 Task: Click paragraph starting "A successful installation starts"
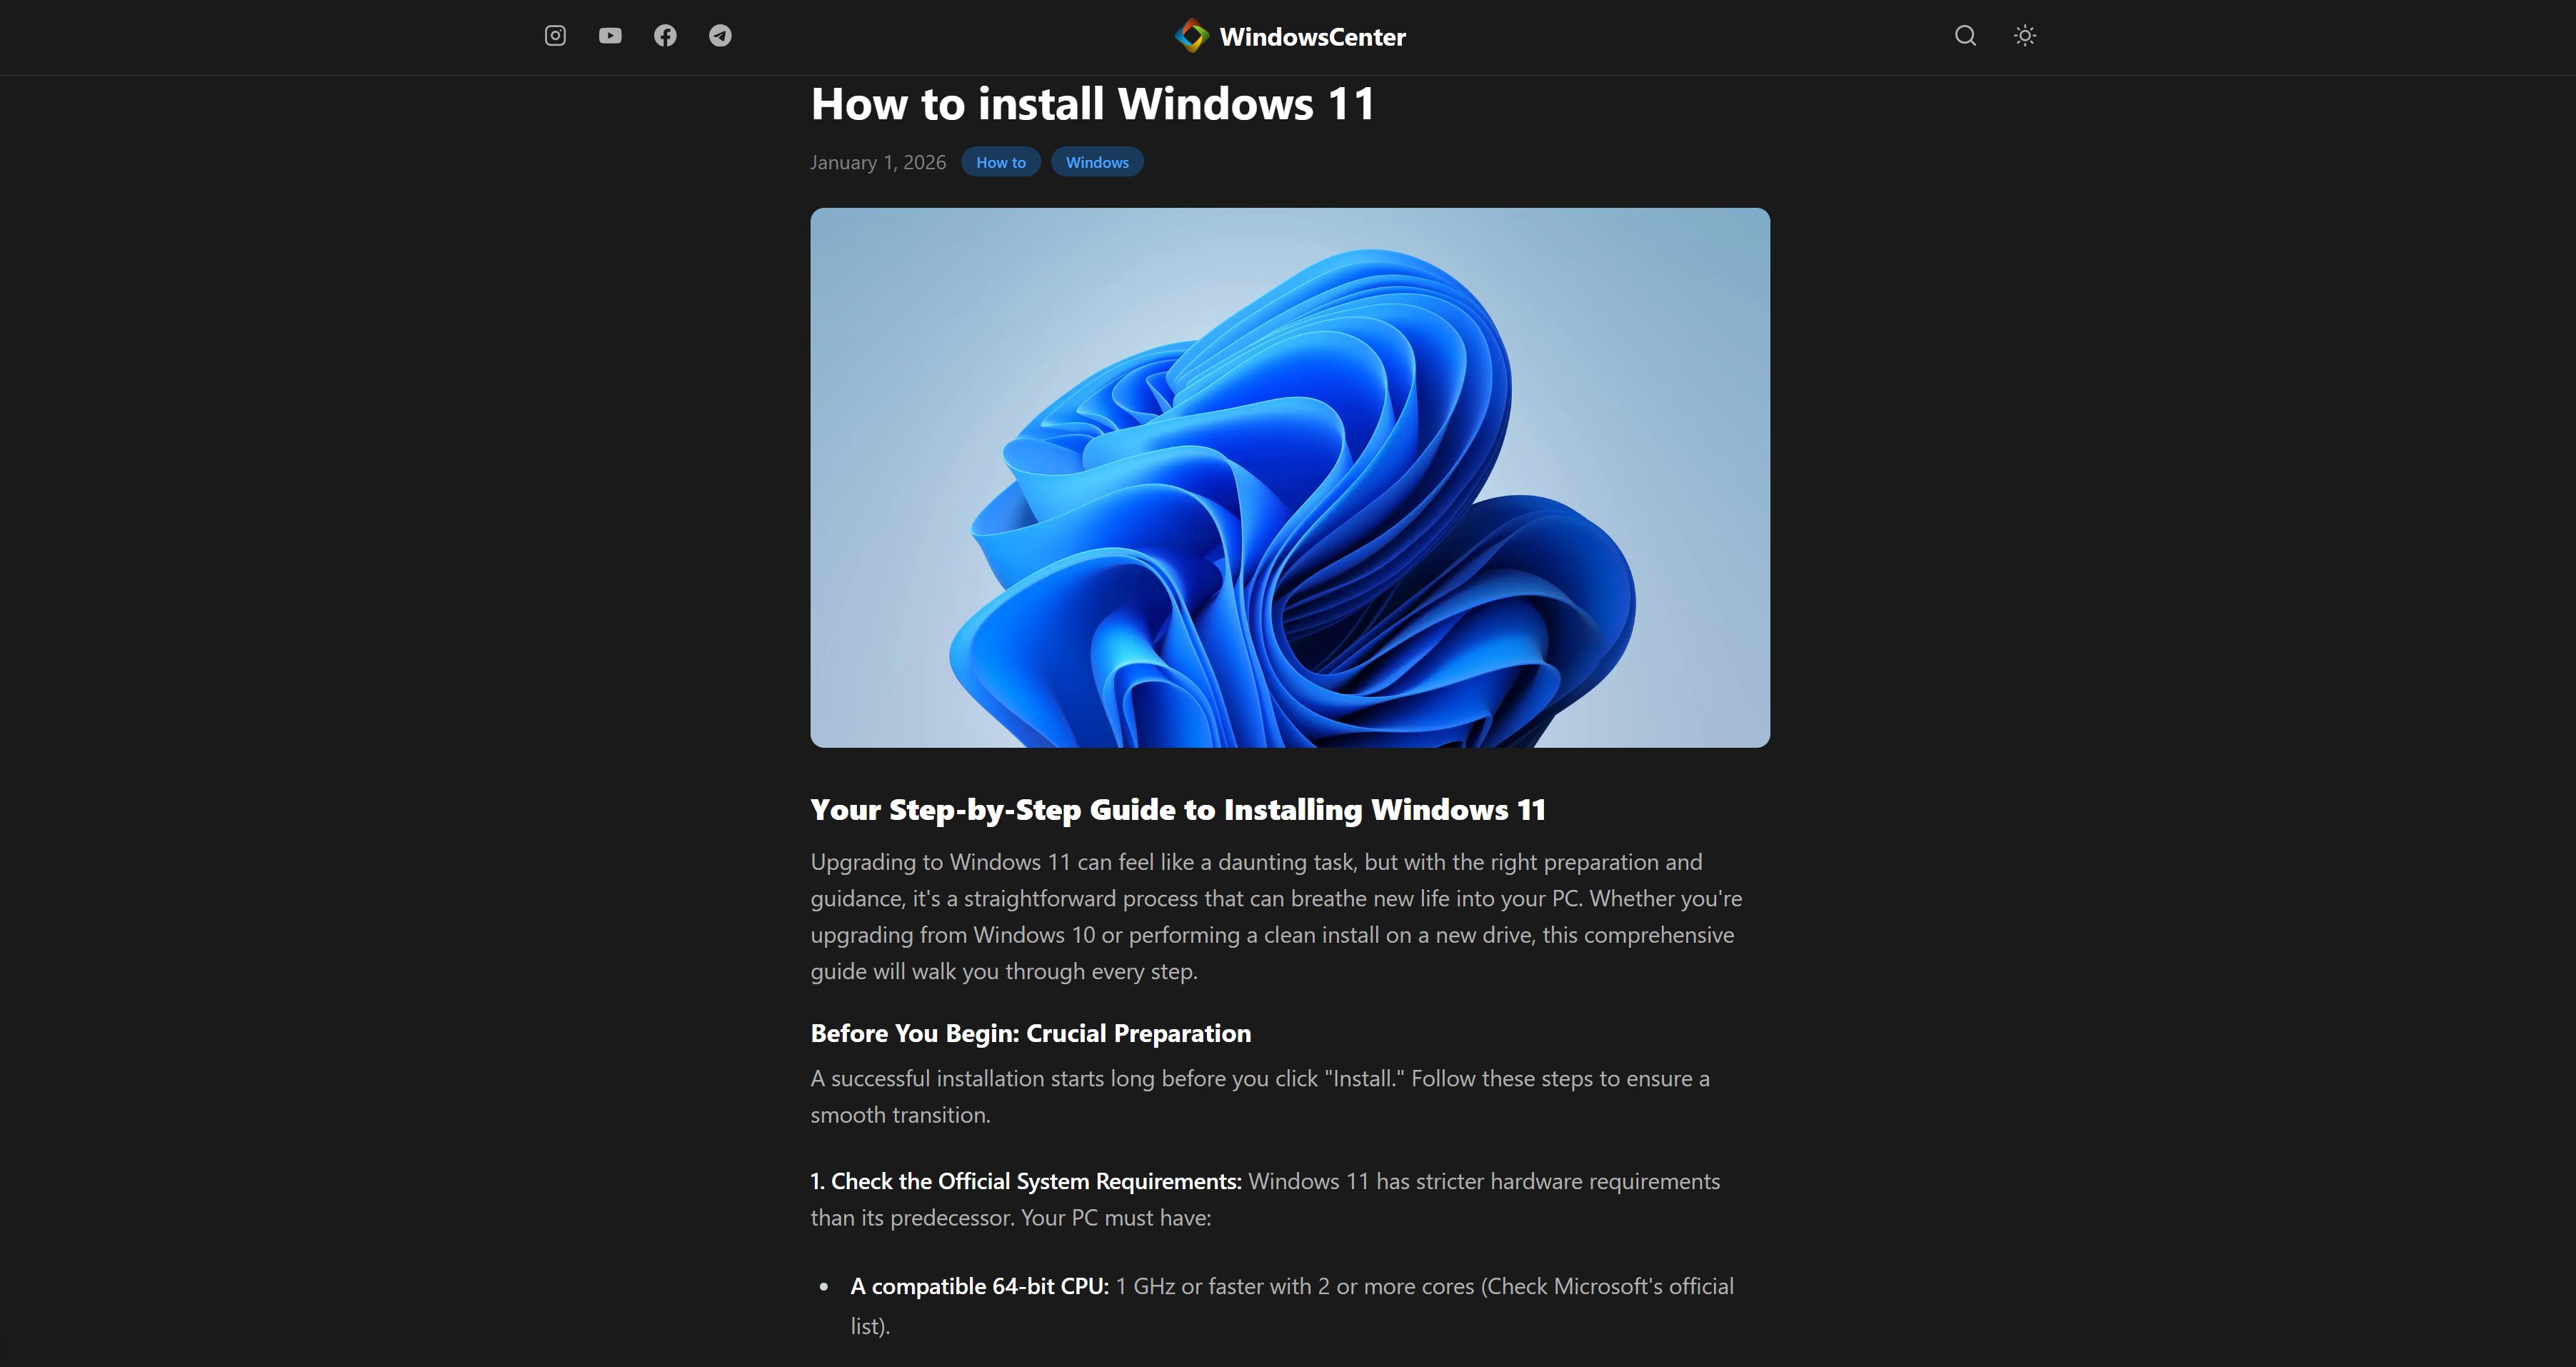click(x=1261, y=1096)
